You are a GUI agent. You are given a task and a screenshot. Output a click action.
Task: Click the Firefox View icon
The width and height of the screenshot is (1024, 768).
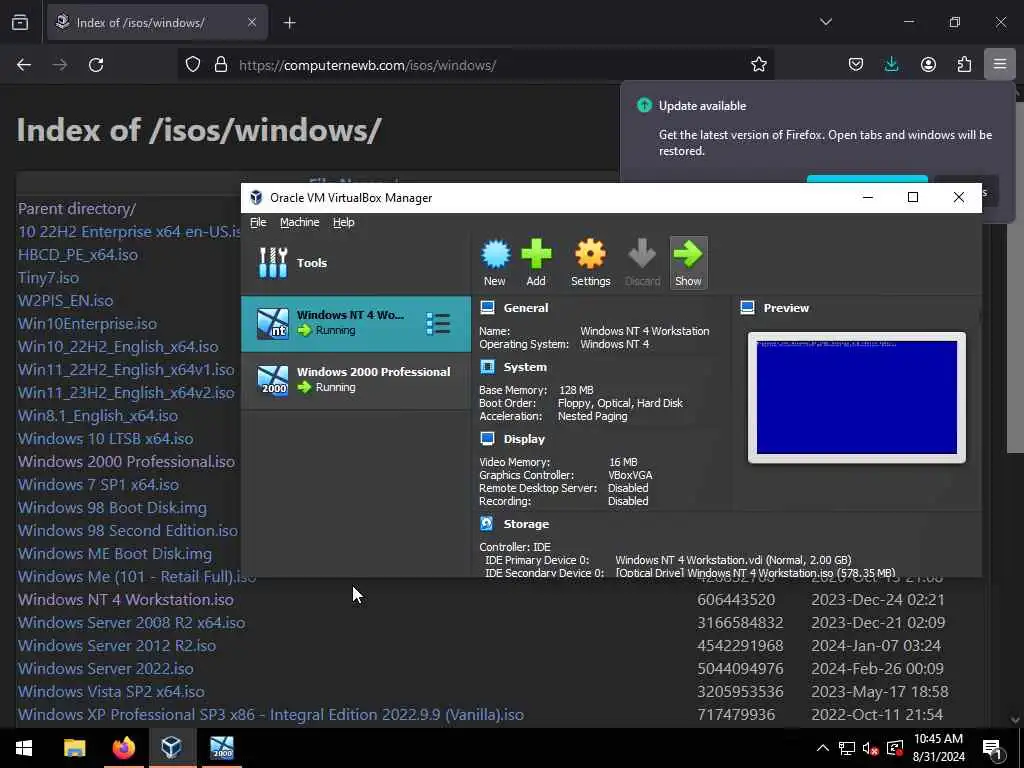tap(20, 23)
